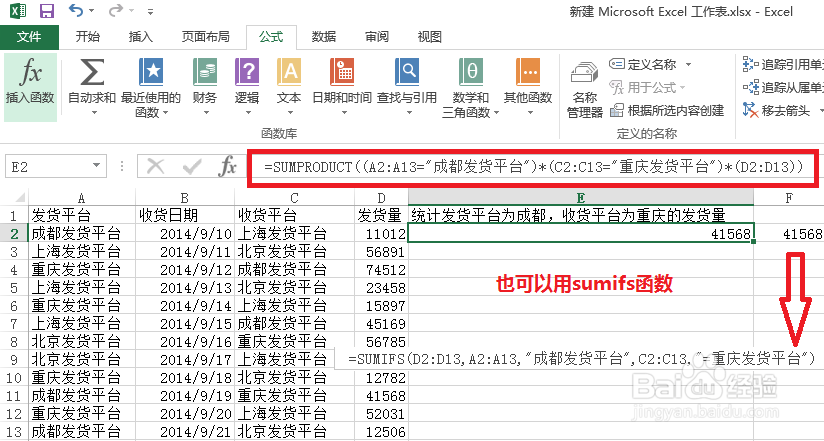Select cell with value 52031

point(381,413)
